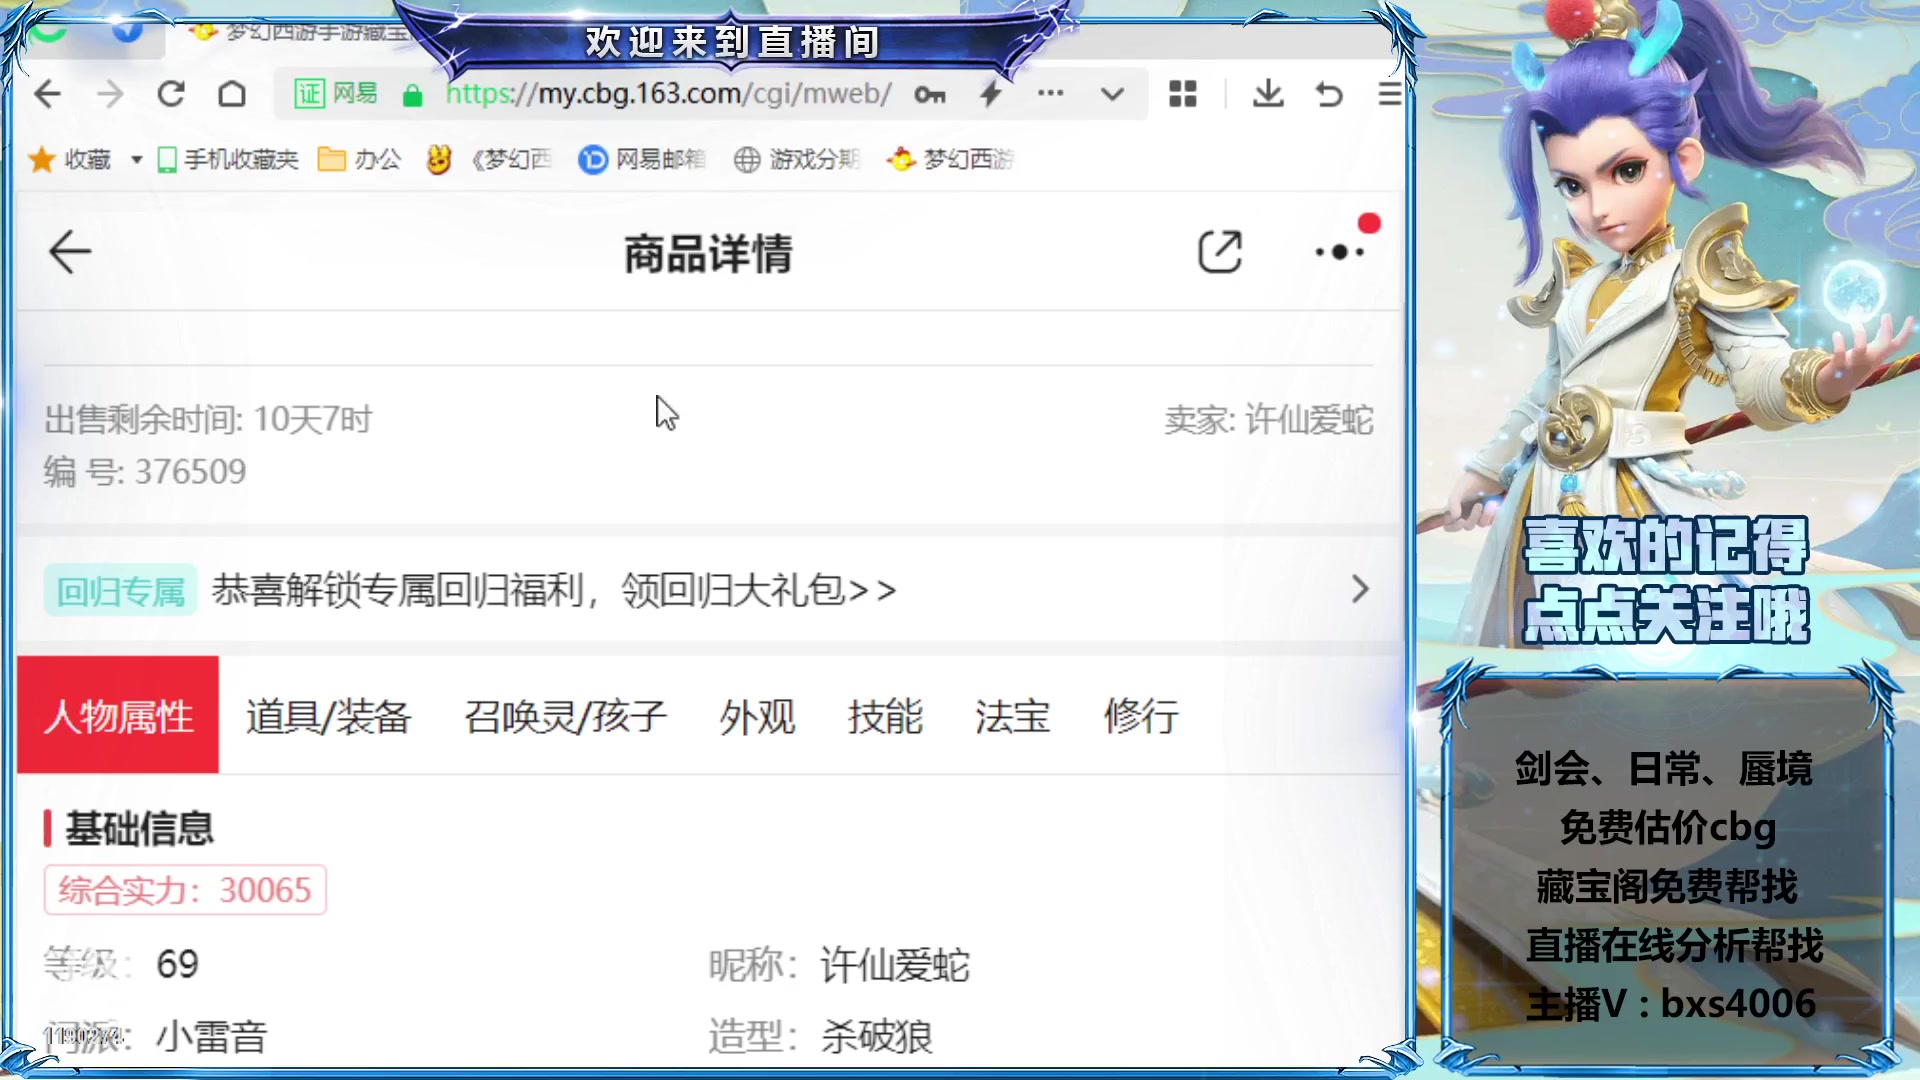Click the 造型 value 杀破狼

pos(877,1037)
